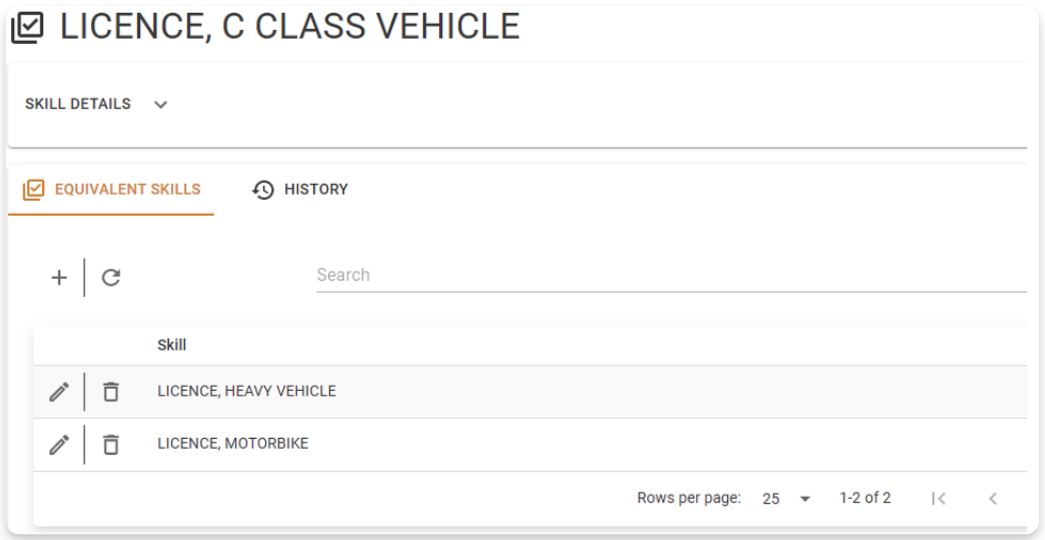
Task: Switch to the Equivalent Skills tab
Action: pos(112,189)
